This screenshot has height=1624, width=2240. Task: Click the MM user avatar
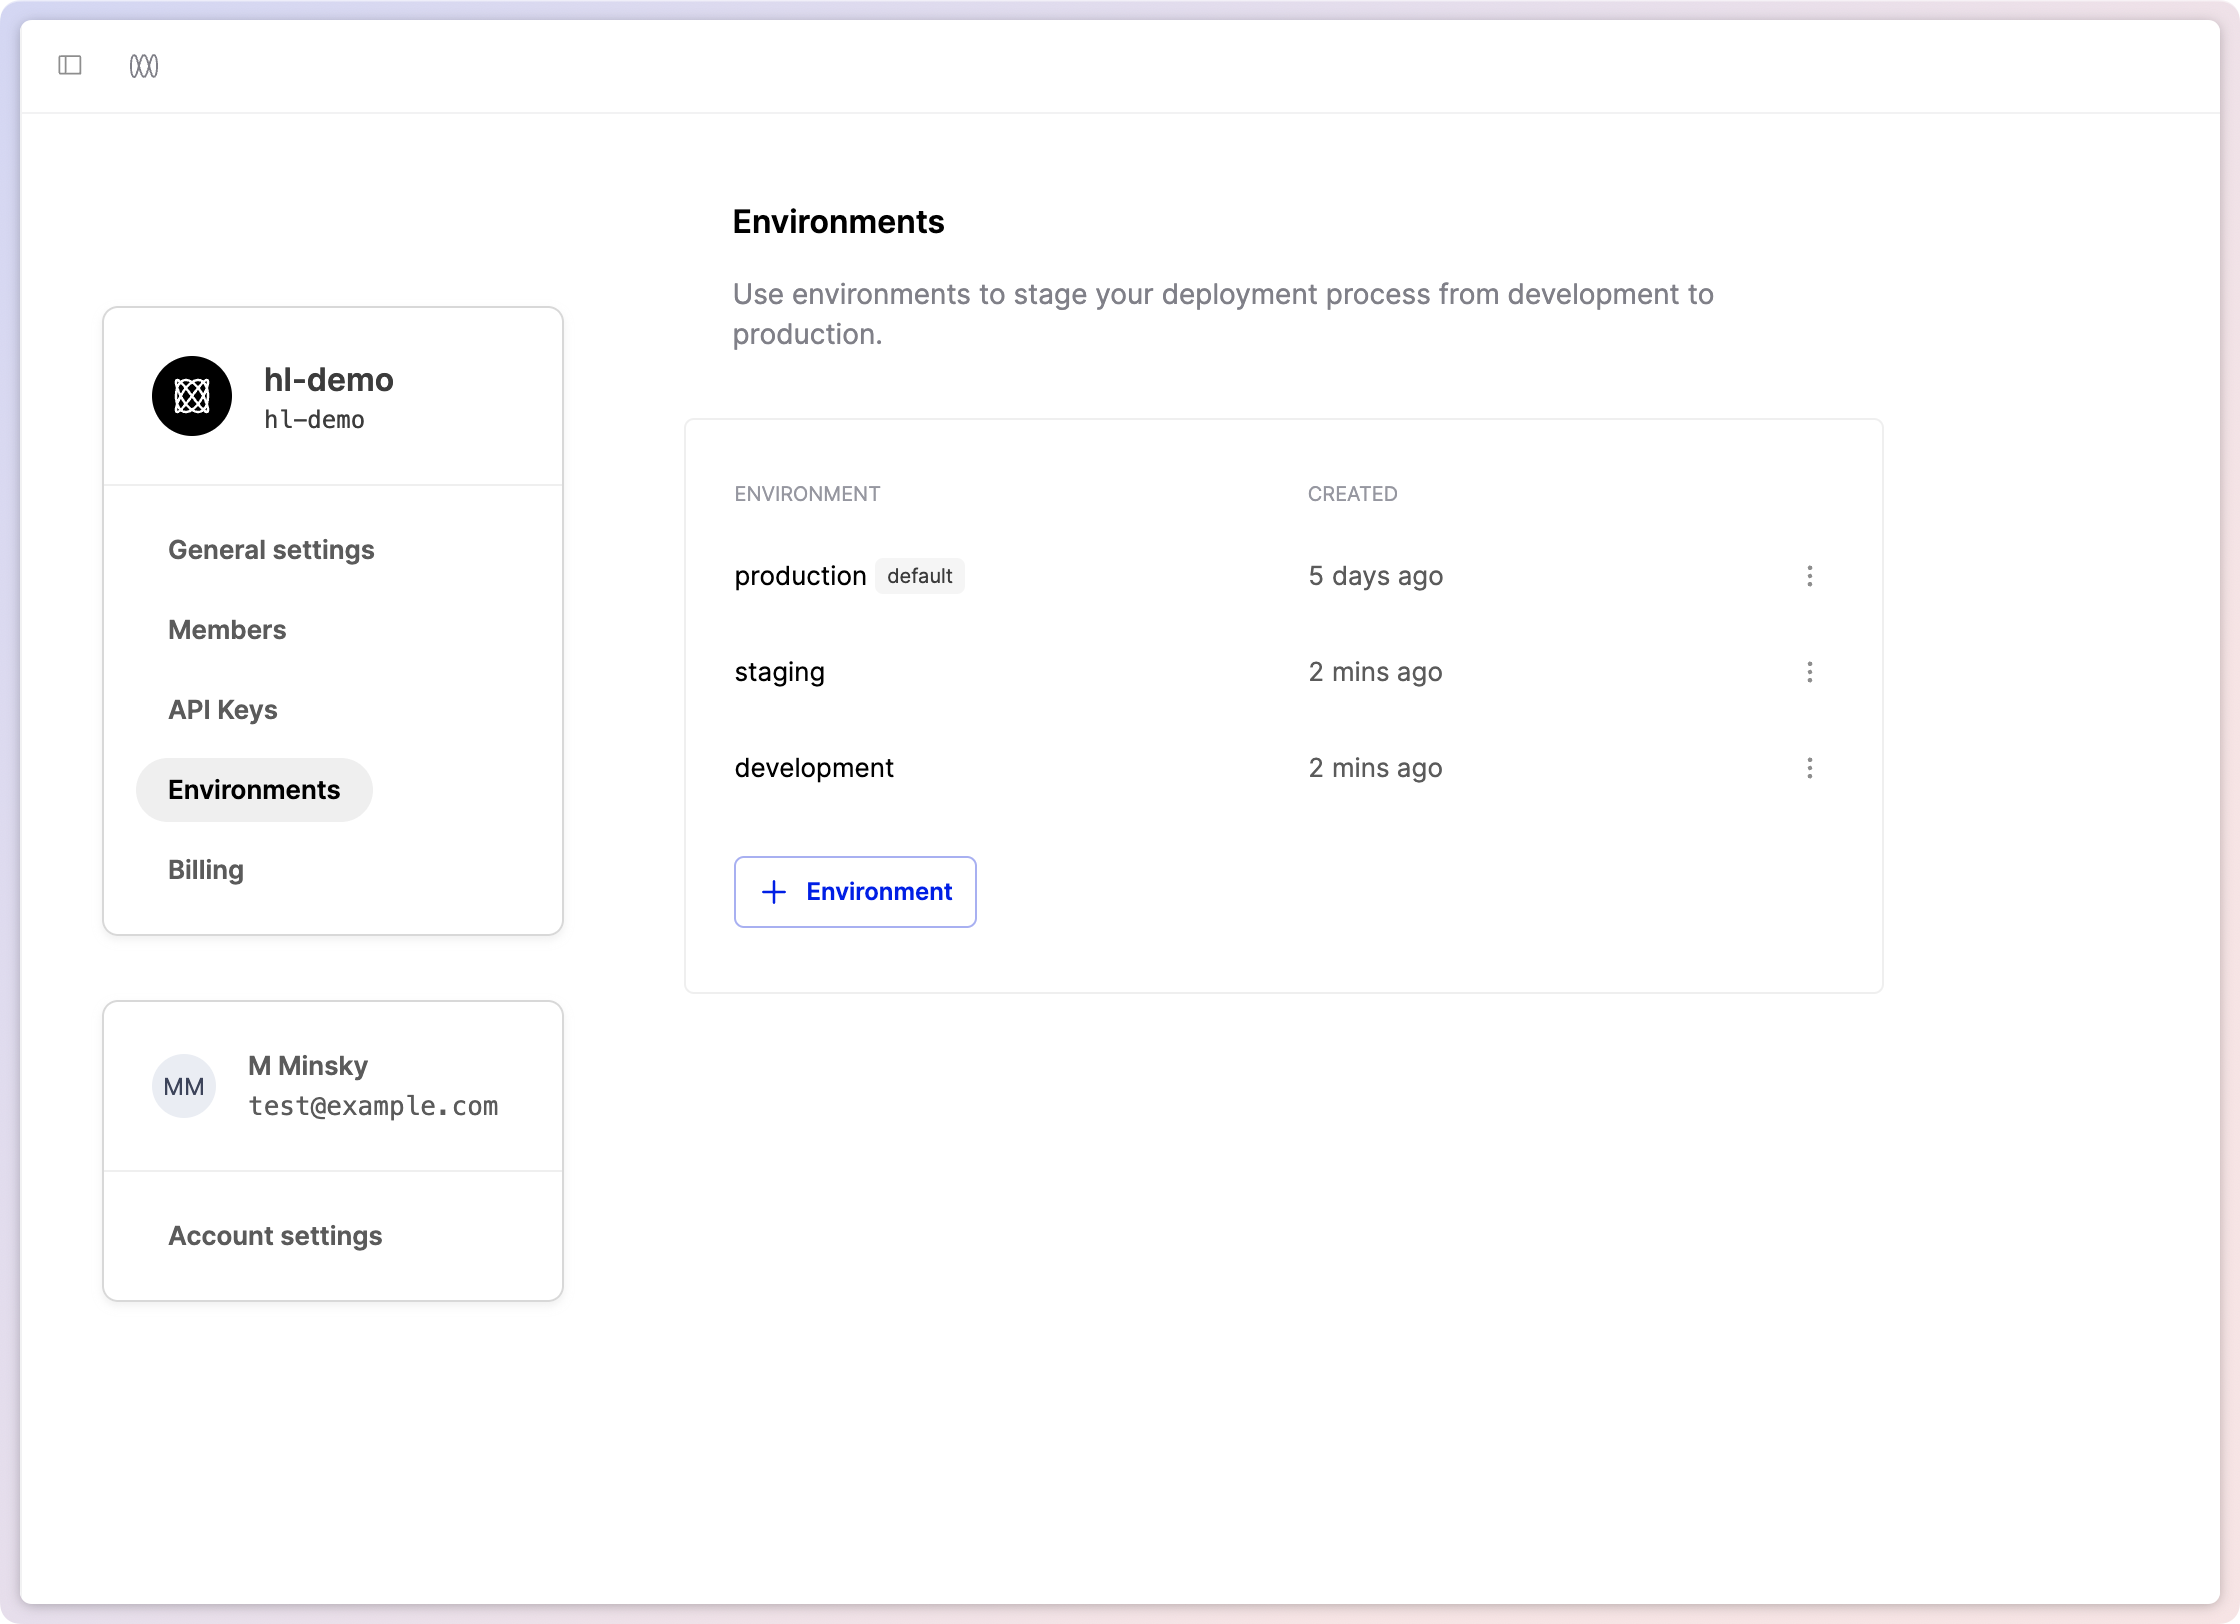tap(184, 1086)
